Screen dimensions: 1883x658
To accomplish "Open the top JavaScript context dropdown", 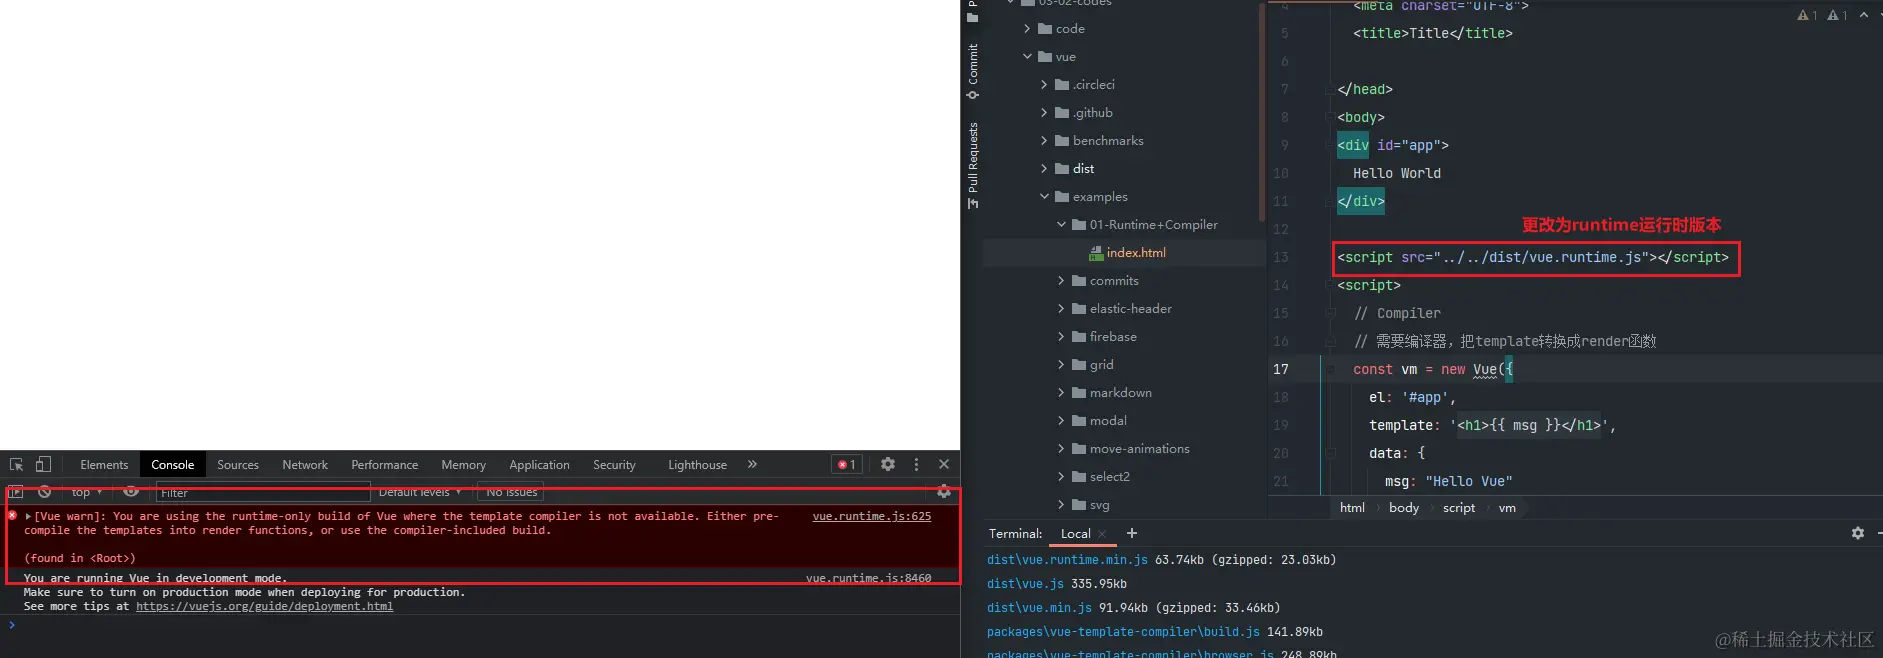I will (x=87, y=492).
